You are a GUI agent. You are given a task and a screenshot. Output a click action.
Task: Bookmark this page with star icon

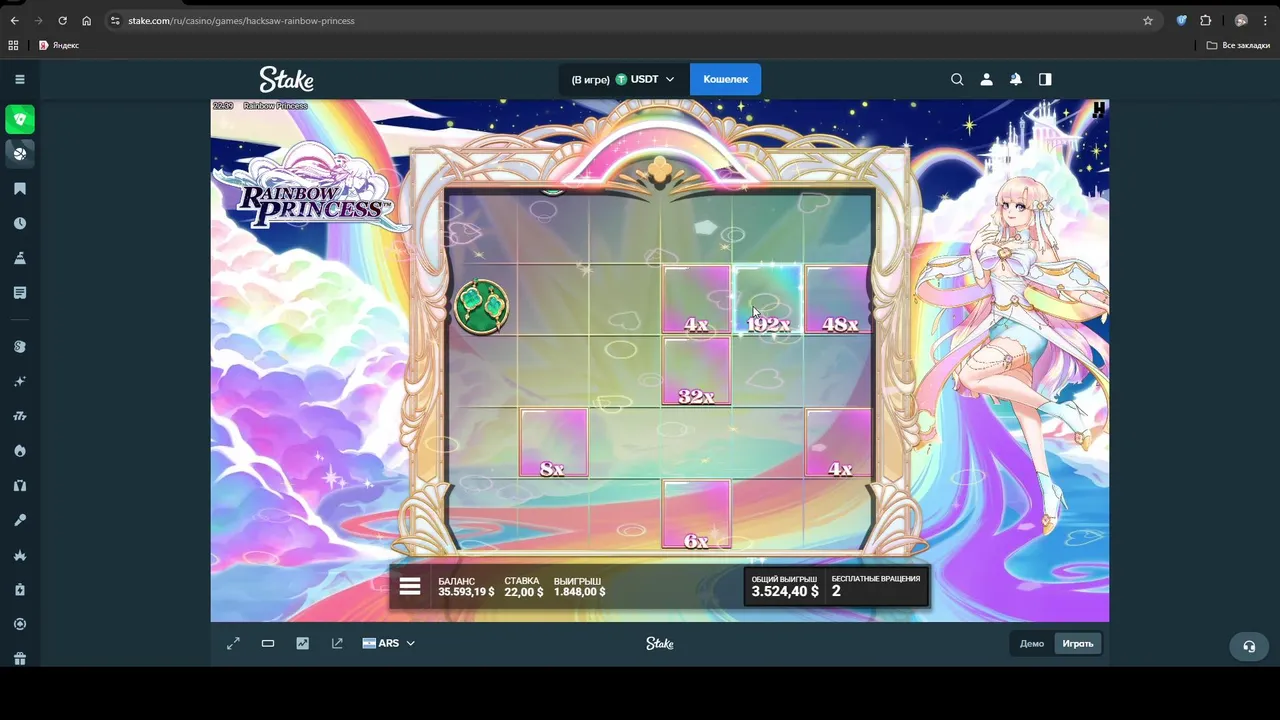pyautogui.click(x=1148, y=20)
